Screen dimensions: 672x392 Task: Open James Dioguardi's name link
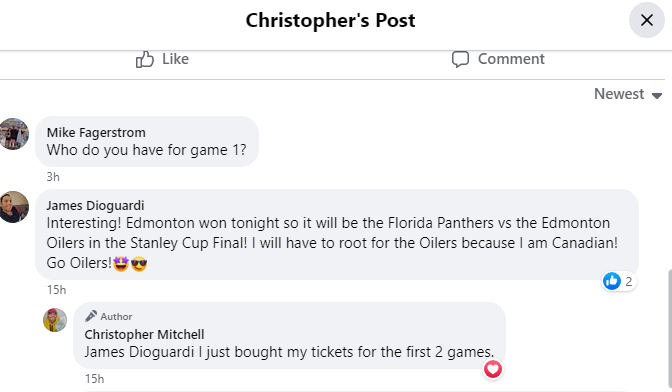(x=95, y=206)
